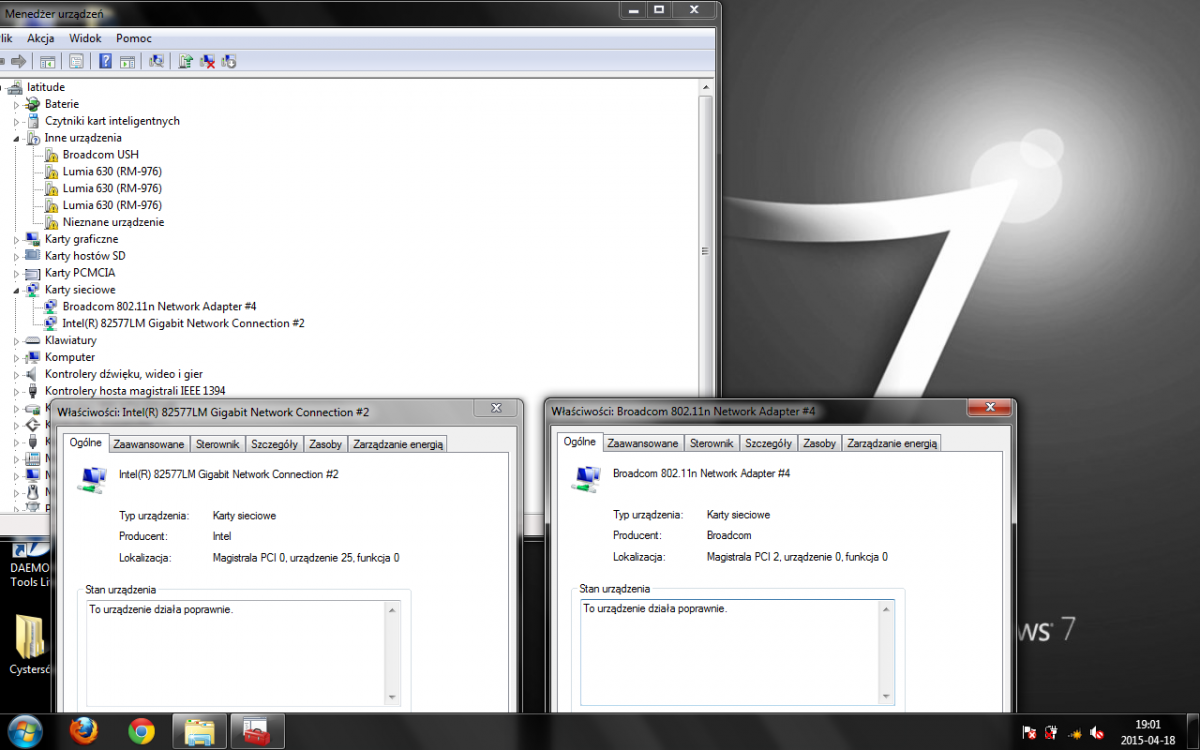The image size is (1200, 750).
Task: Open Sterownik tab in Broadcom properties
Action: (x=712, y=444)
